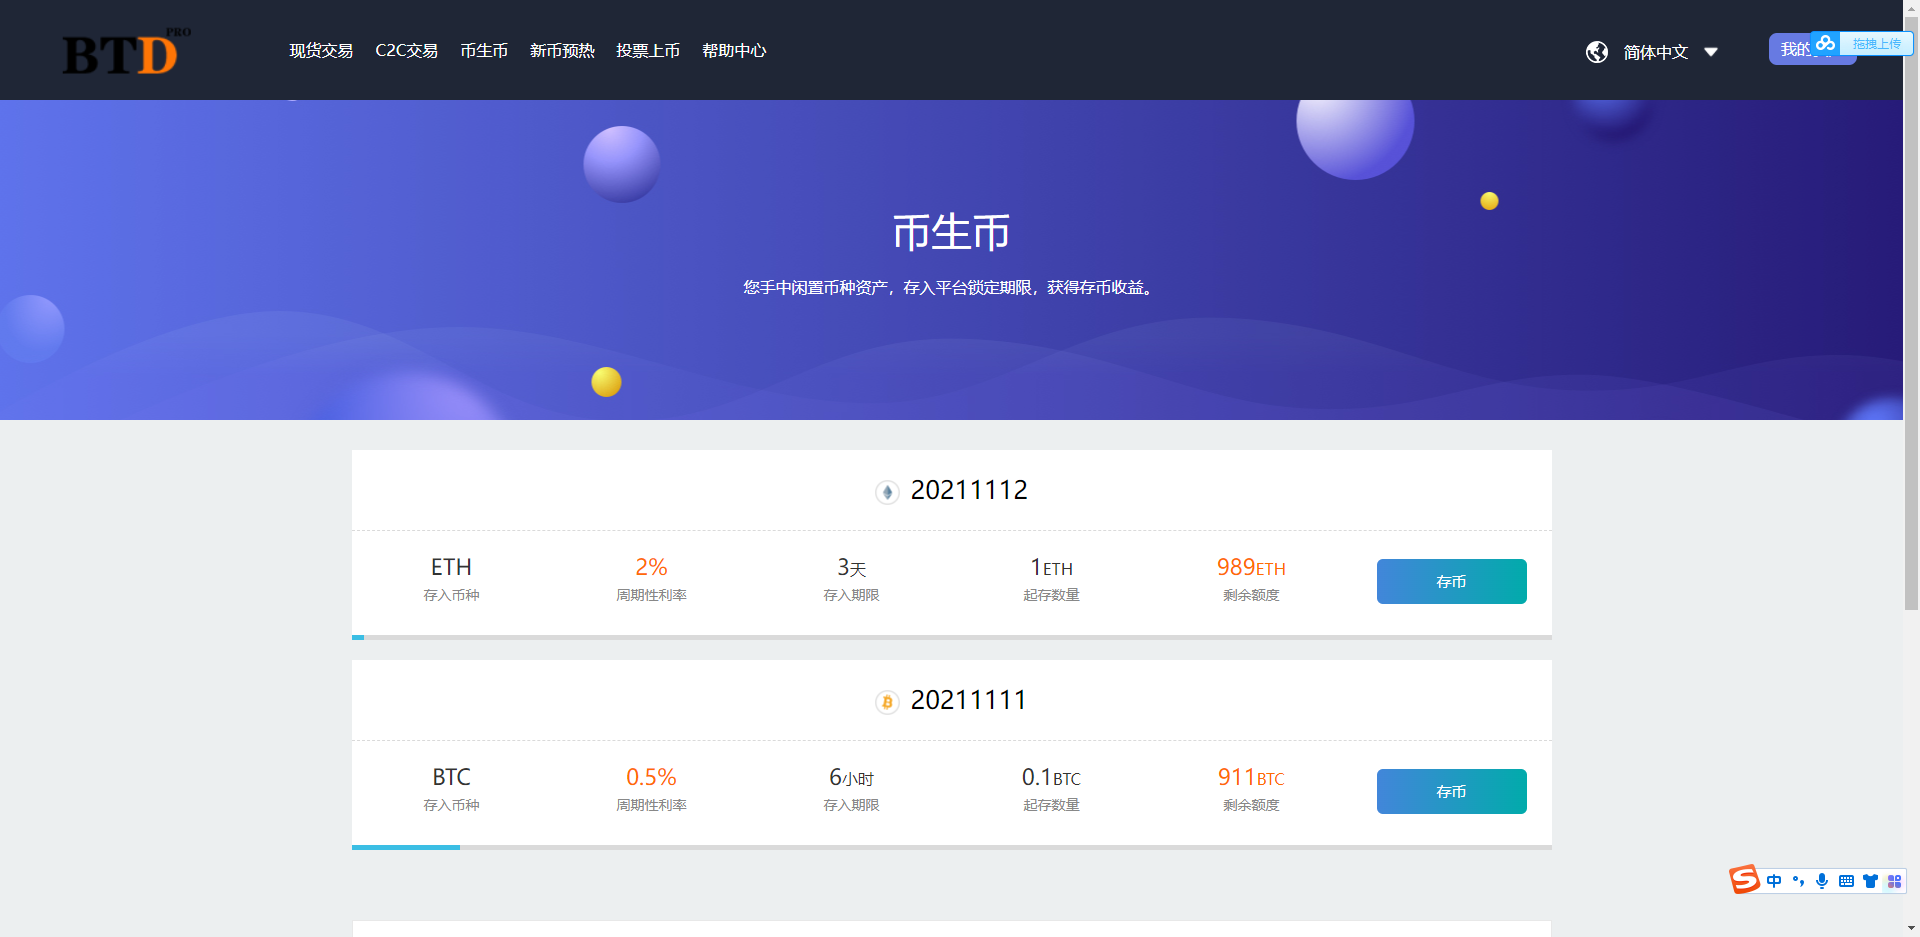Click the BTD Pro logo
The image size is (1920, 937).
pos(121,53)
